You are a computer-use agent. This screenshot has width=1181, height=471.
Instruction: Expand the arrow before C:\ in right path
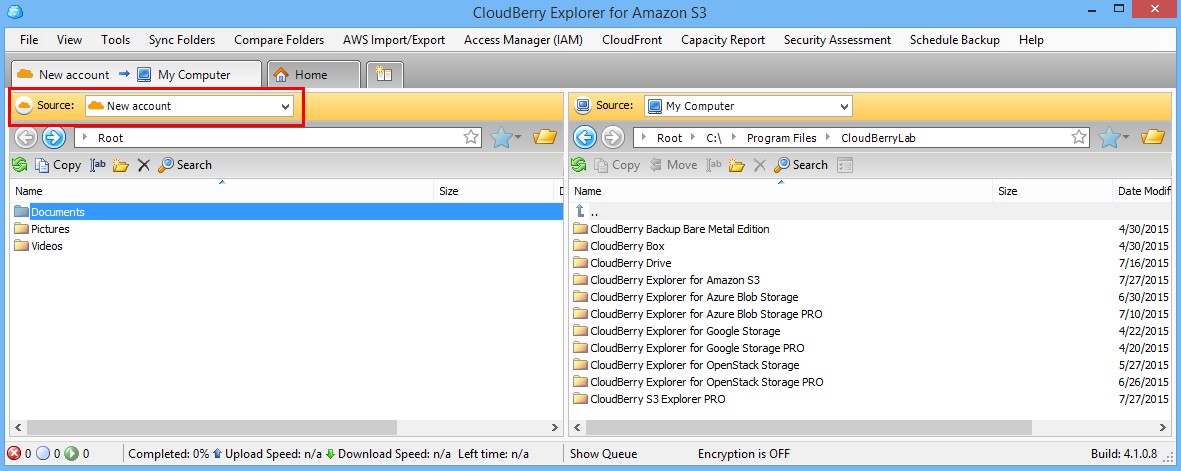pos(693,138)
